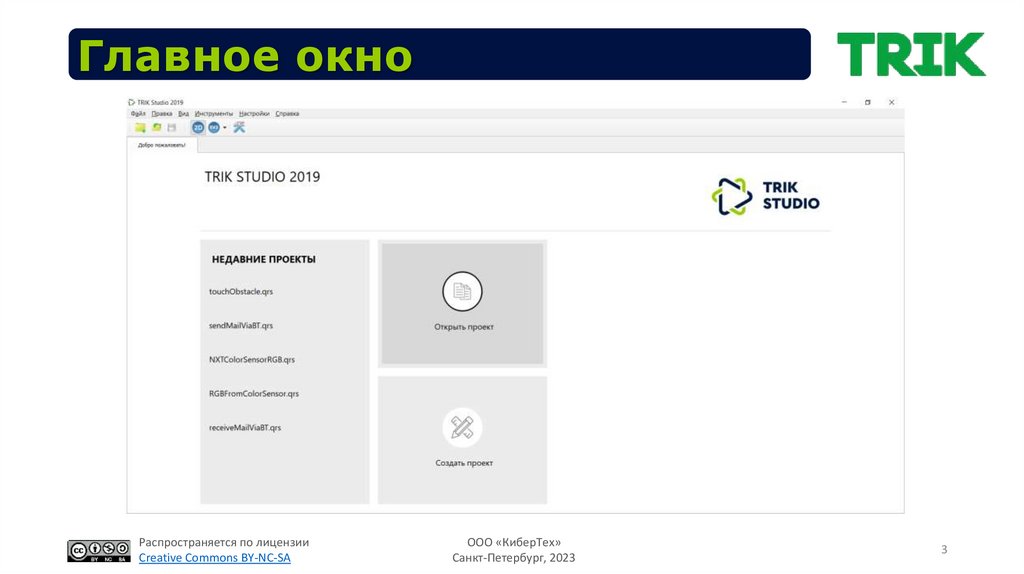The height and width of the screenshot is (574, 1024).
Task: Click the Создать проект pencil-ruler icon
Action: 462,427
